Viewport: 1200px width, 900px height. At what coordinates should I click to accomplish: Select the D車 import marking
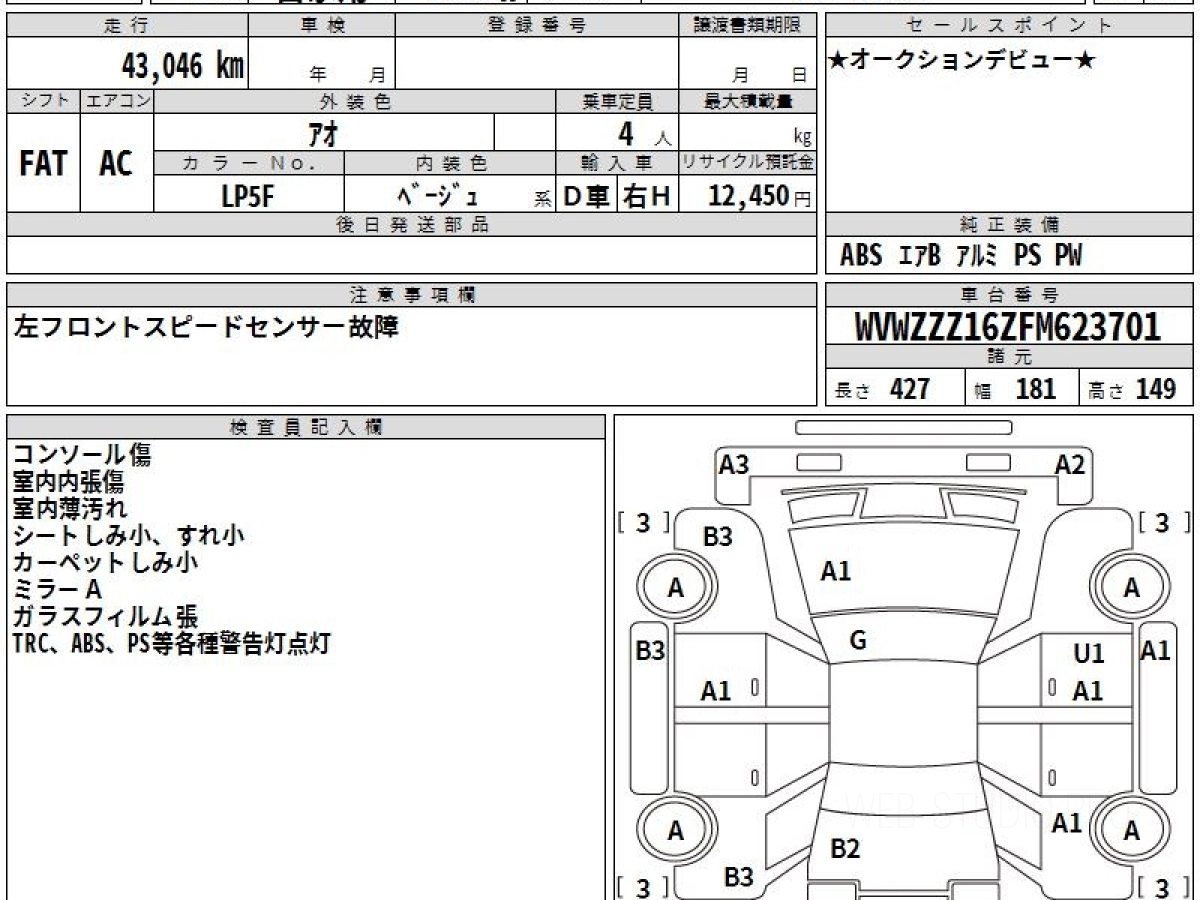coord(587,196)
